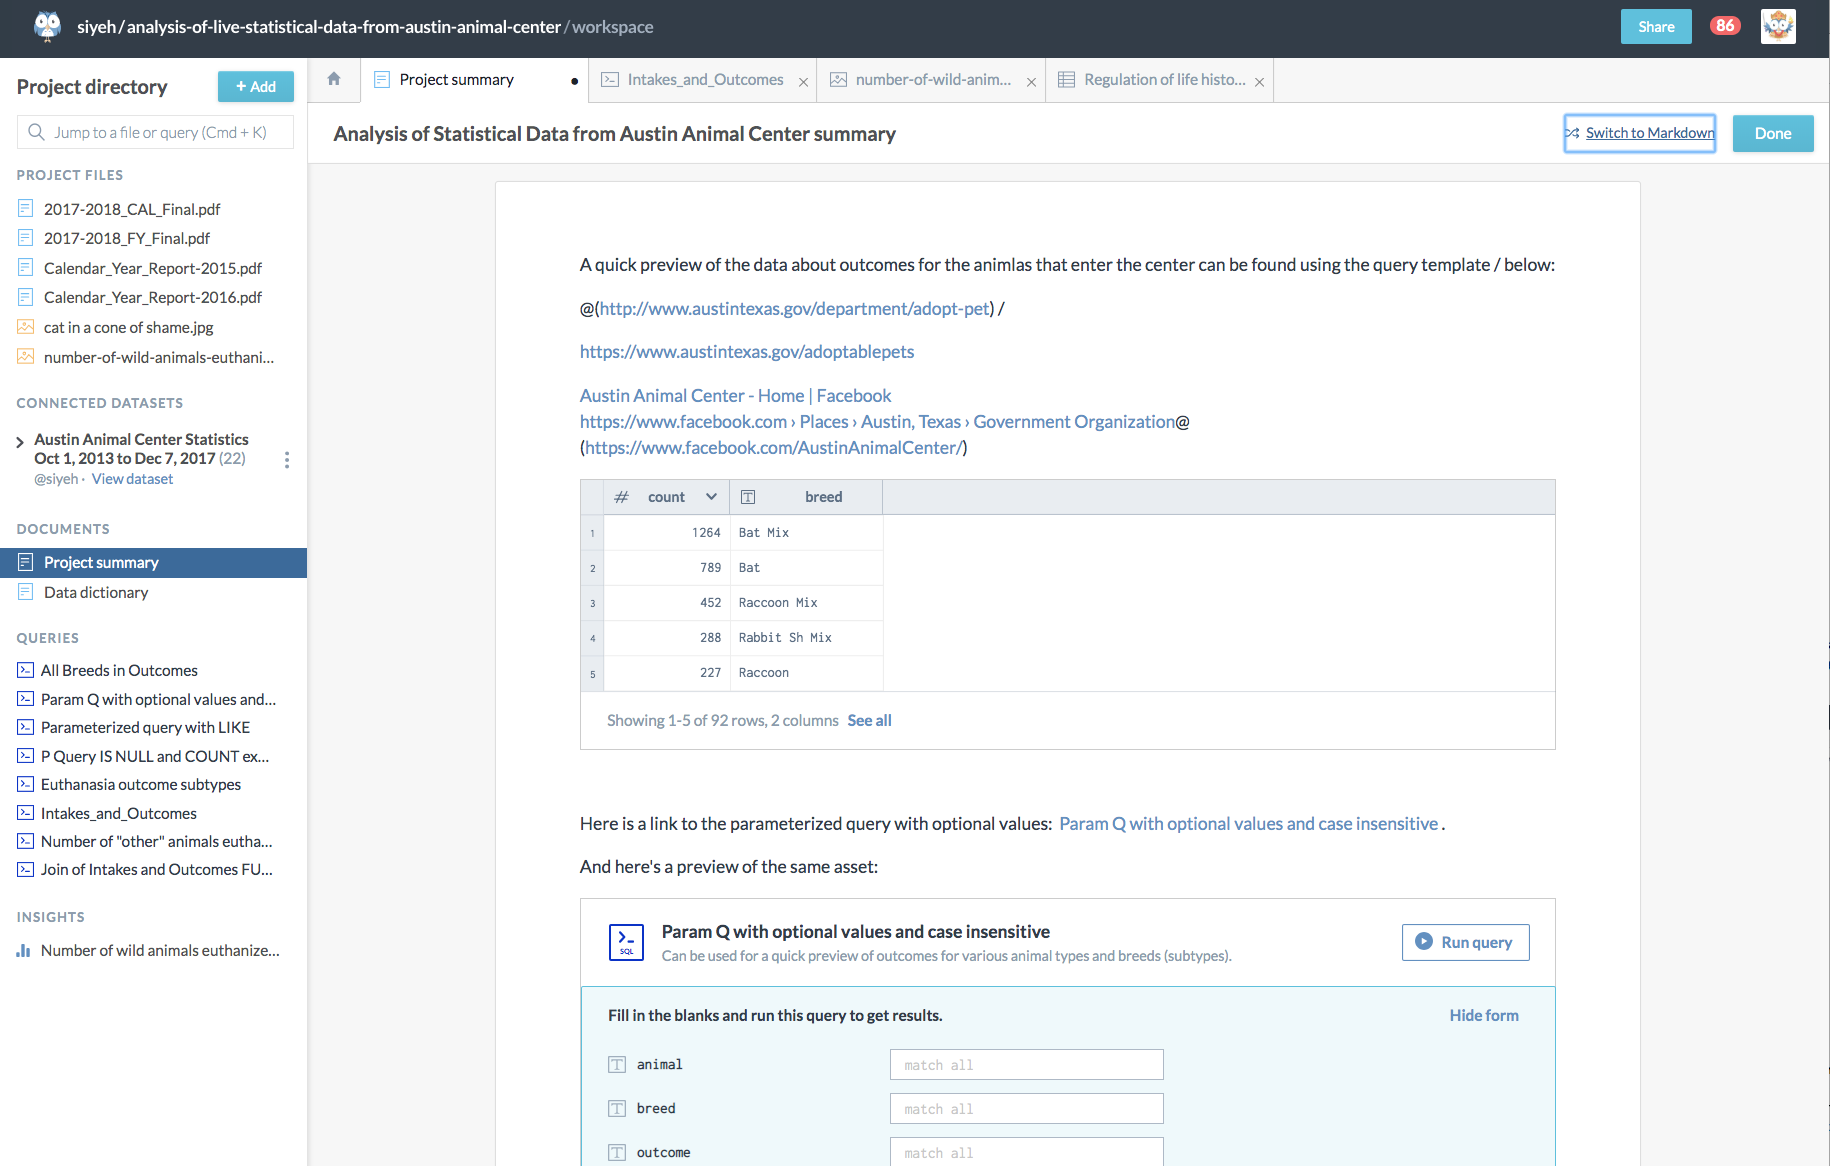Click the shuffle icon in Switch to Markdown
The width and height of the screenshot is (1830, 1166).
click(1573, 133)
